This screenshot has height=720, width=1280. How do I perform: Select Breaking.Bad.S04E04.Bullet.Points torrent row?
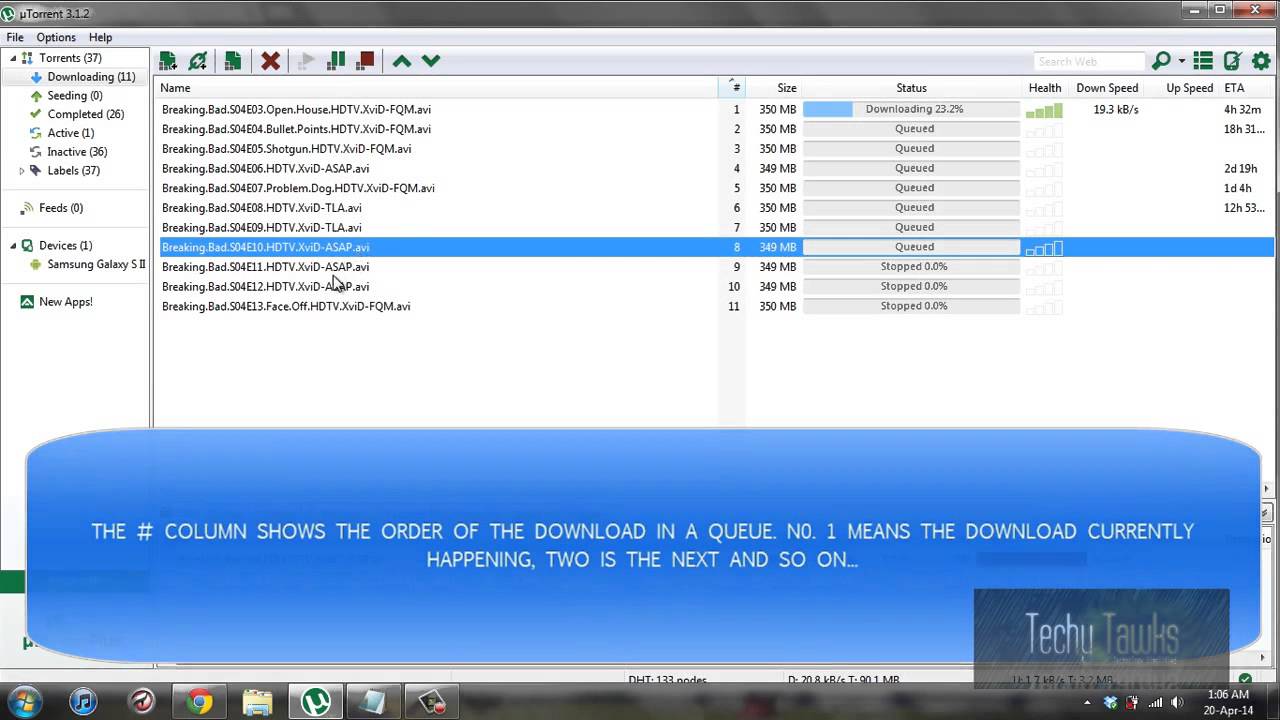[x=716, y=129]
